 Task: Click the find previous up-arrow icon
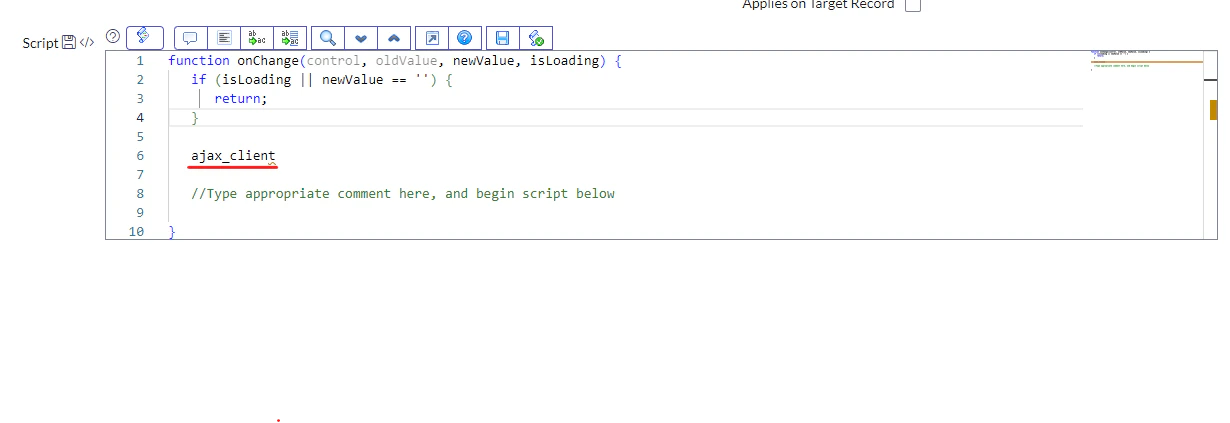click(393, 38)
